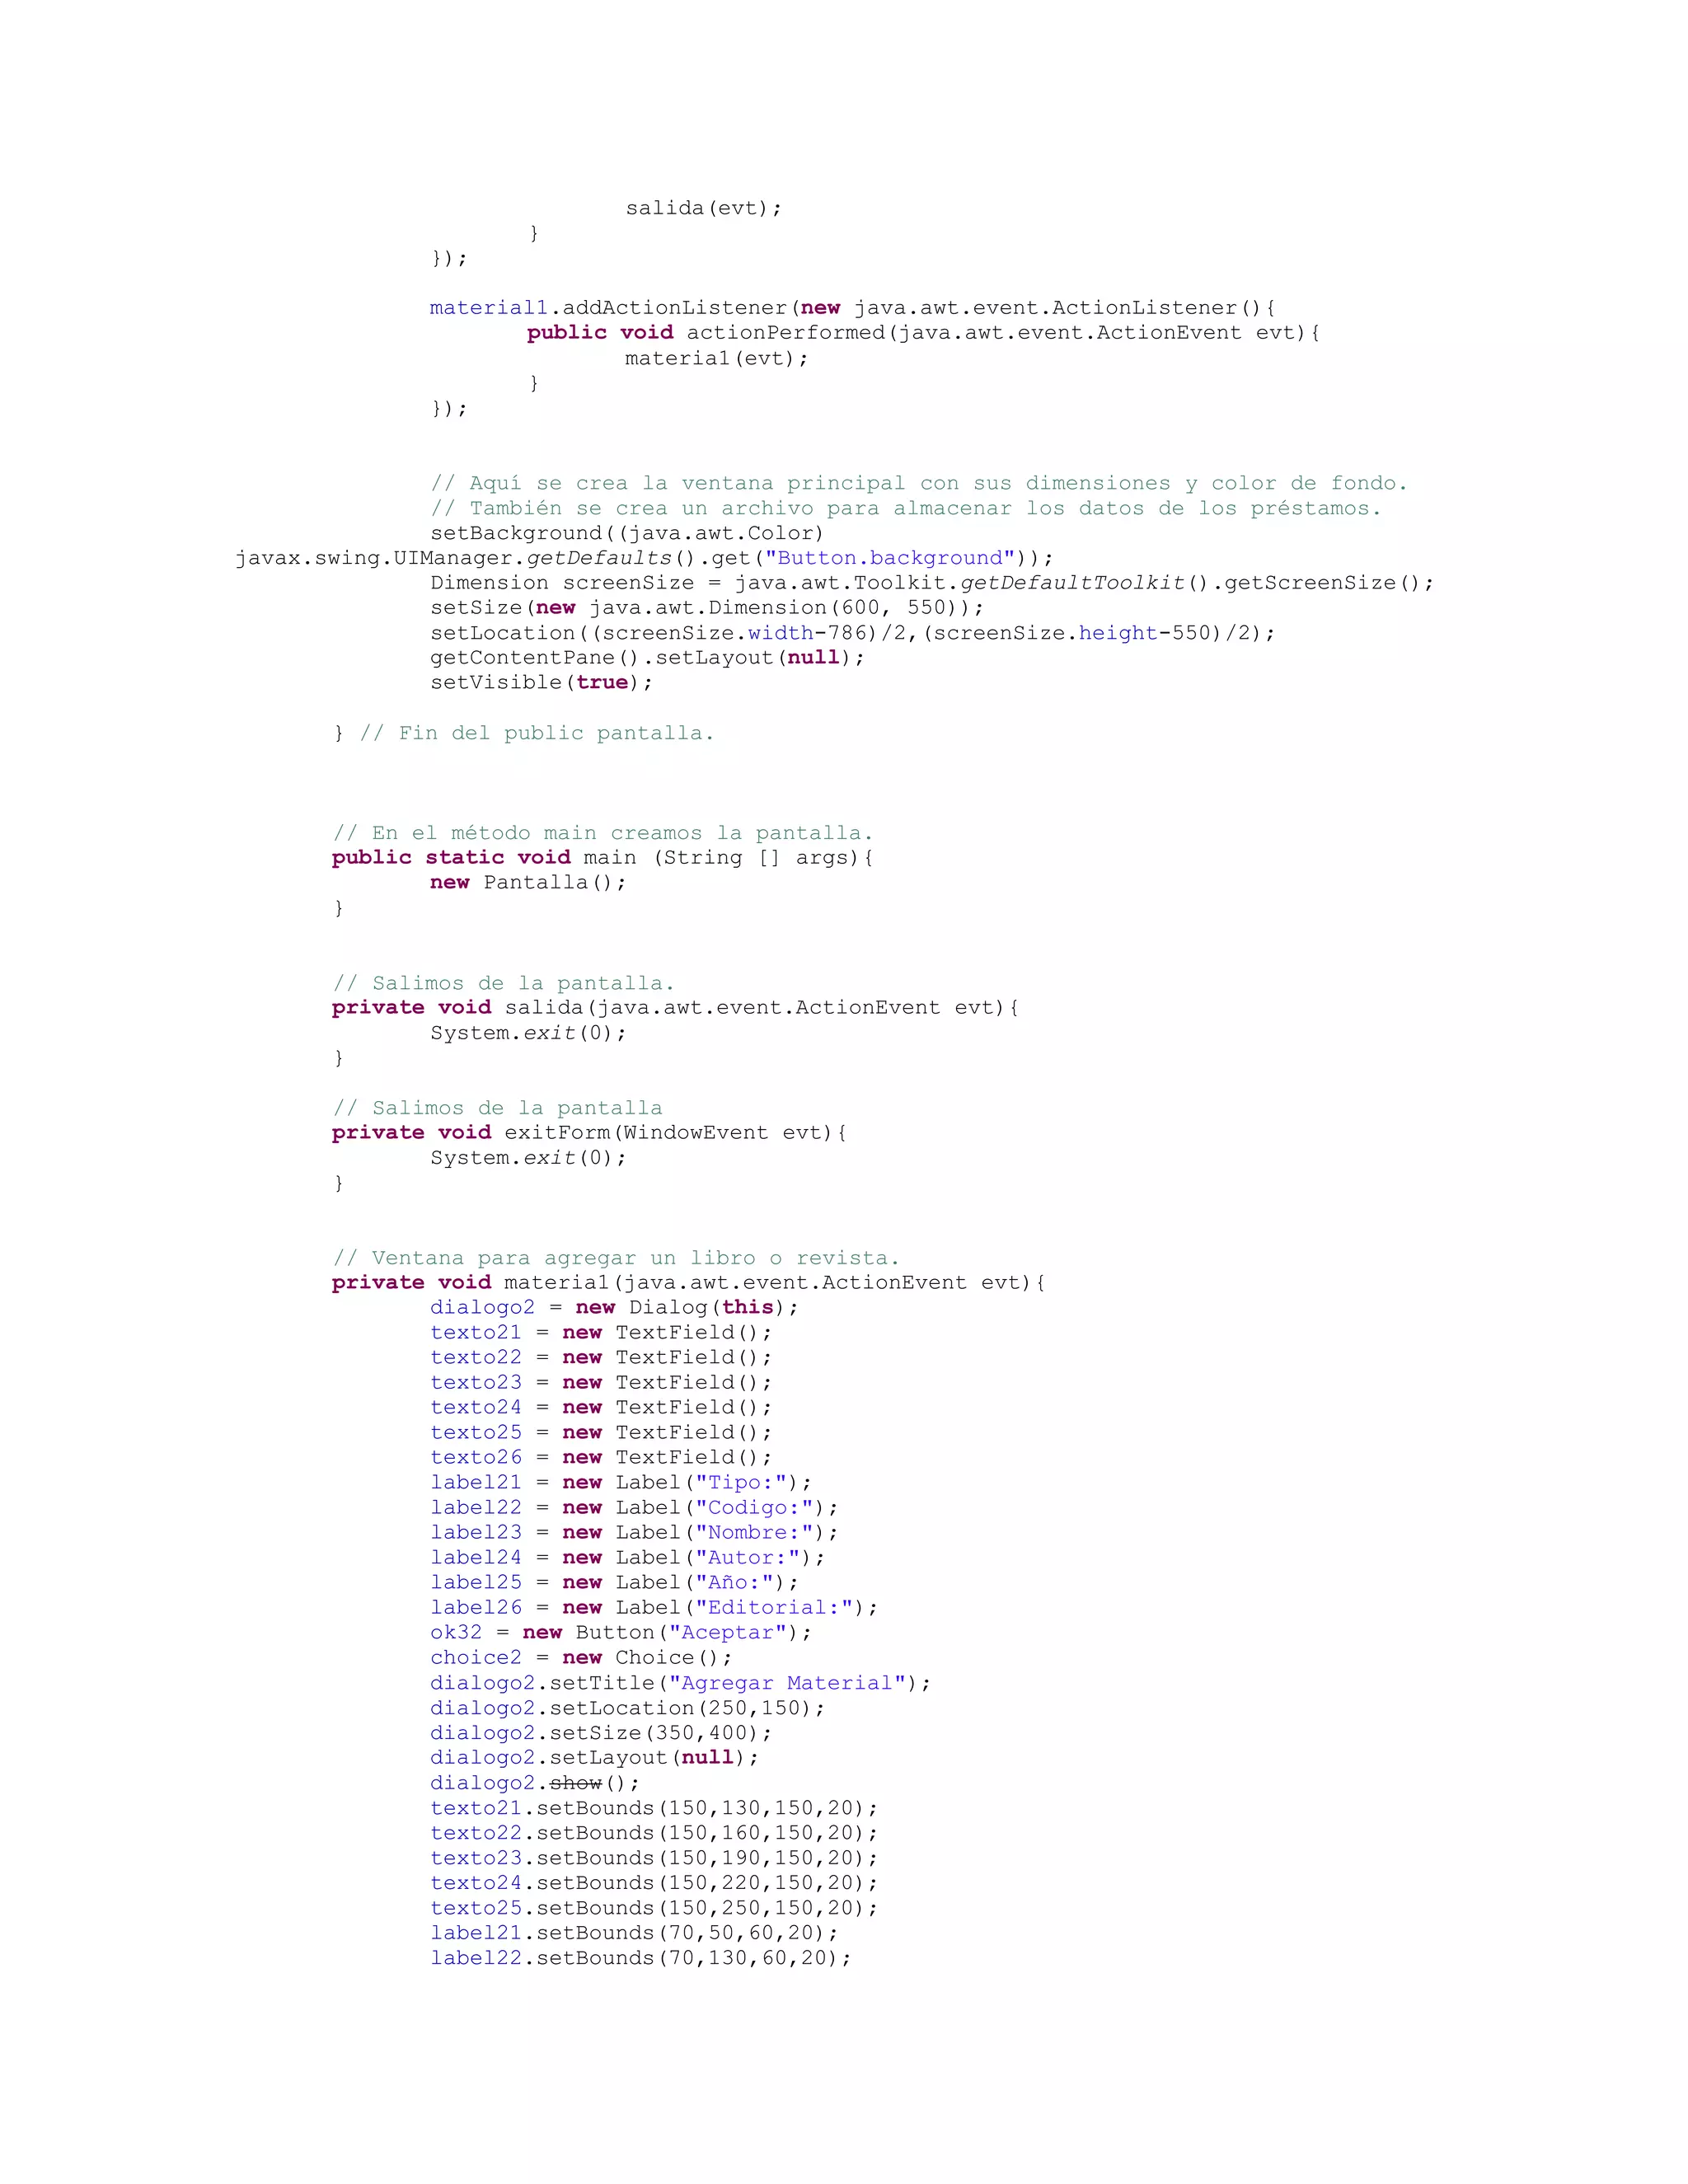Viewport: 1688px width, 2184px height.
Task: Click 'label22.setBounds(70,130,60,20);' last line
Action: point(640,1958)
